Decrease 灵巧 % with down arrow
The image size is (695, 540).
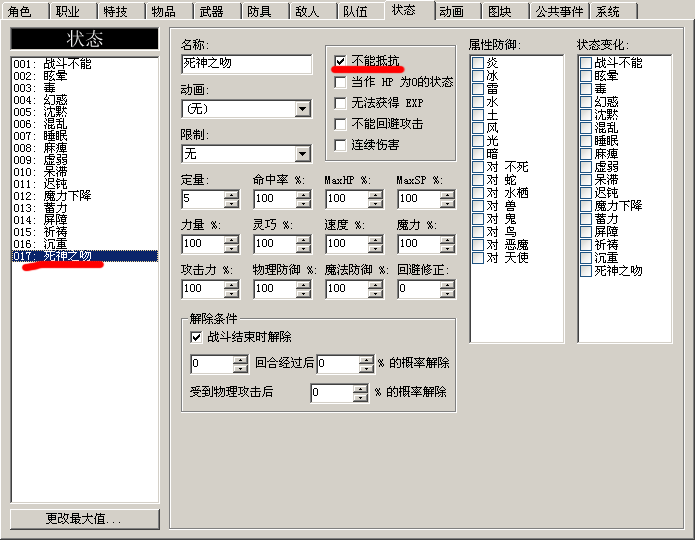point(303,249)
